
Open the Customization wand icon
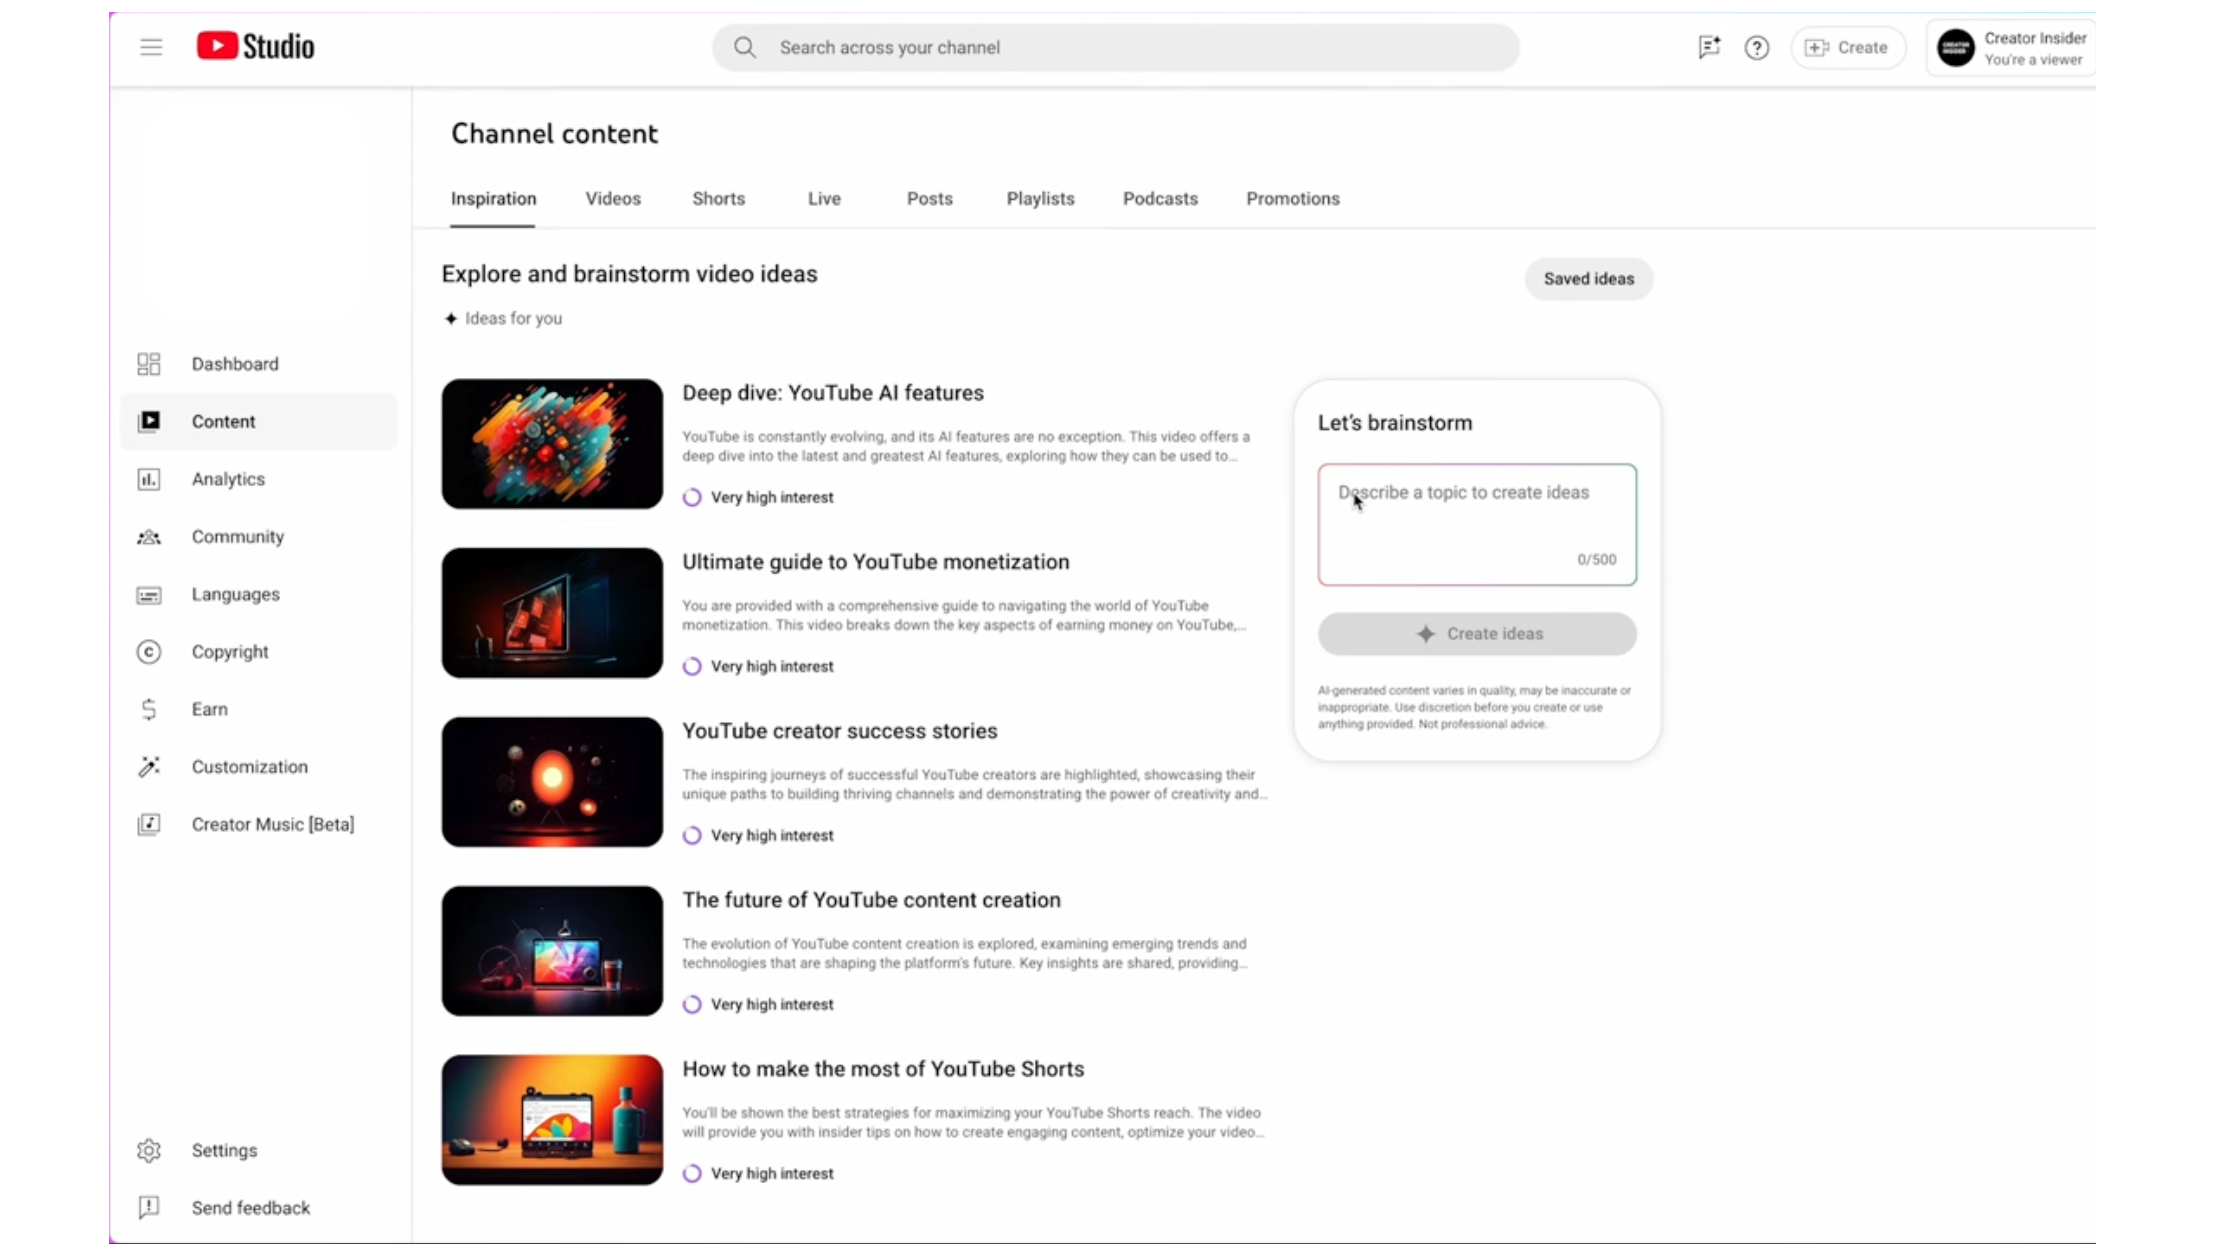(x=149, y=767)
